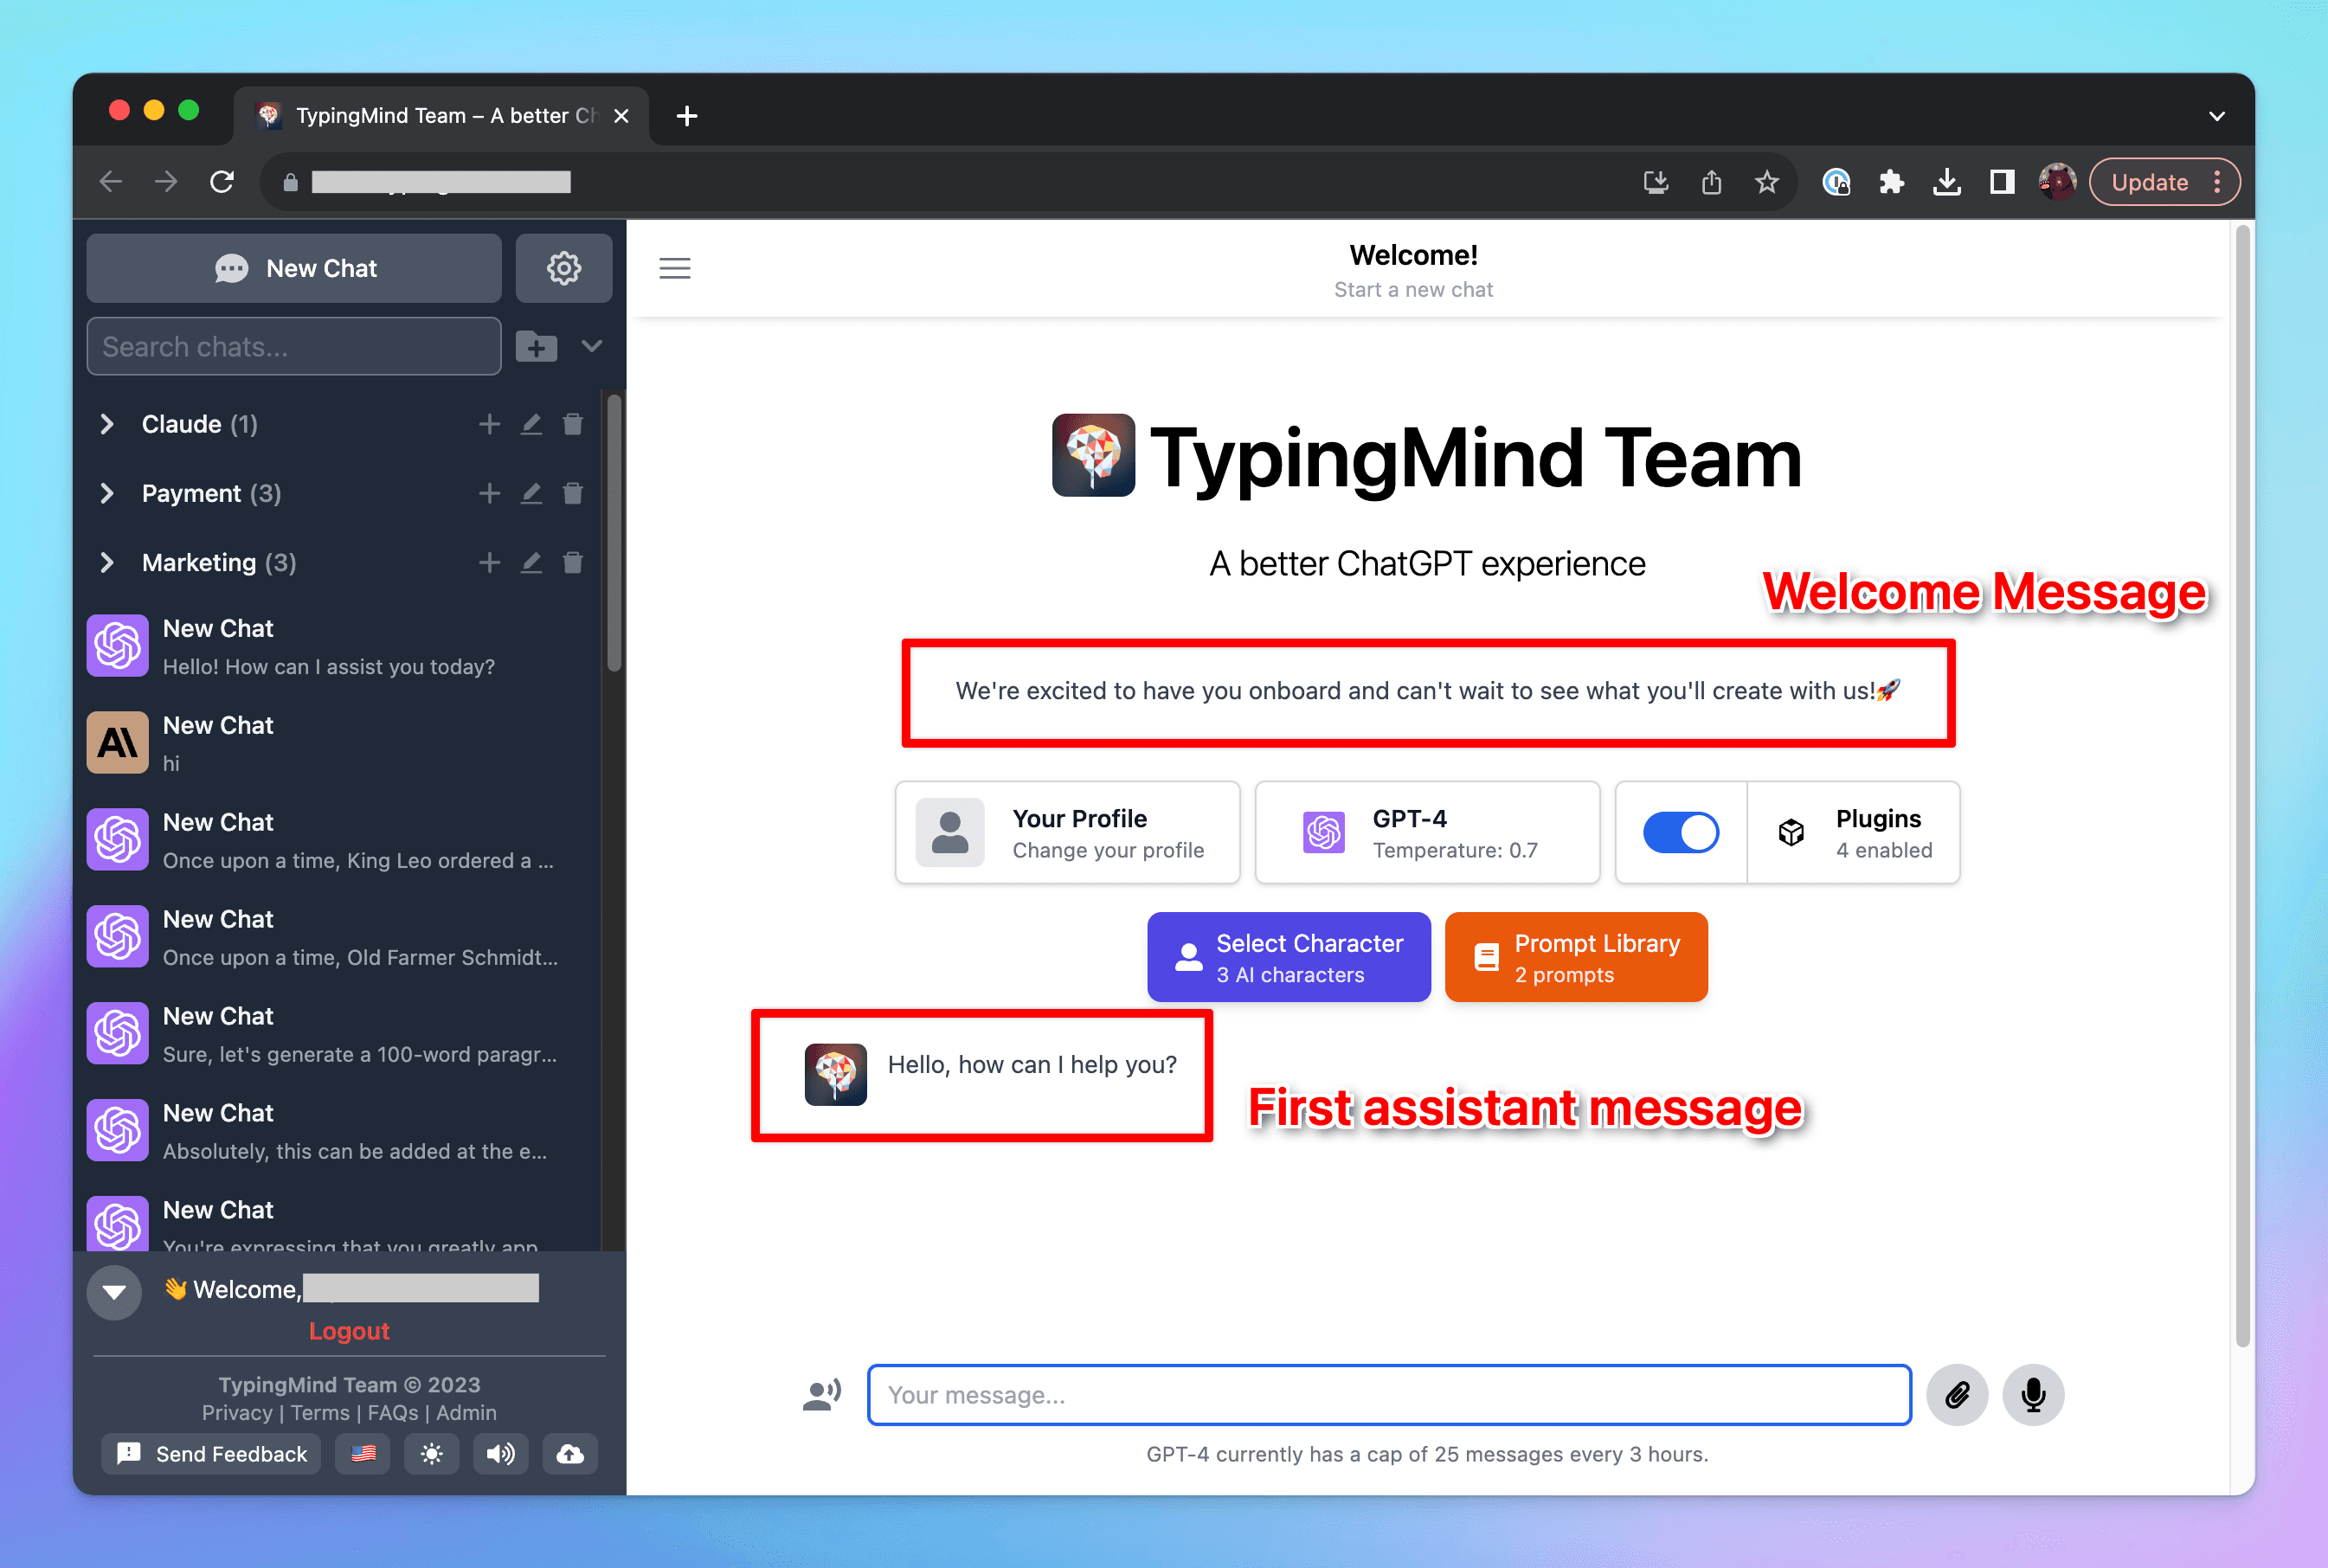
Task: Toggle light/dark theme sun icon
Action: [431, 1453]
